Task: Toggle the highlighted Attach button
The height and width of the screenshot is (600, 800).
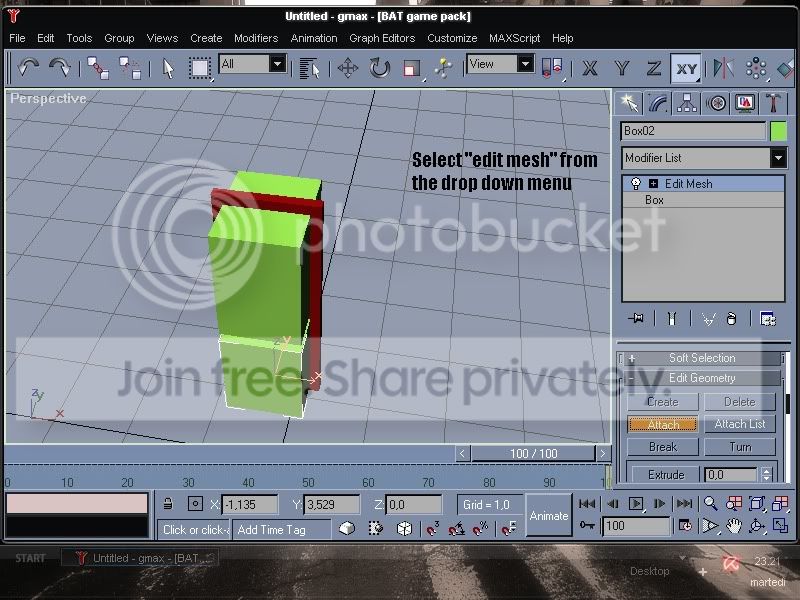Action: tap(663, 424)
